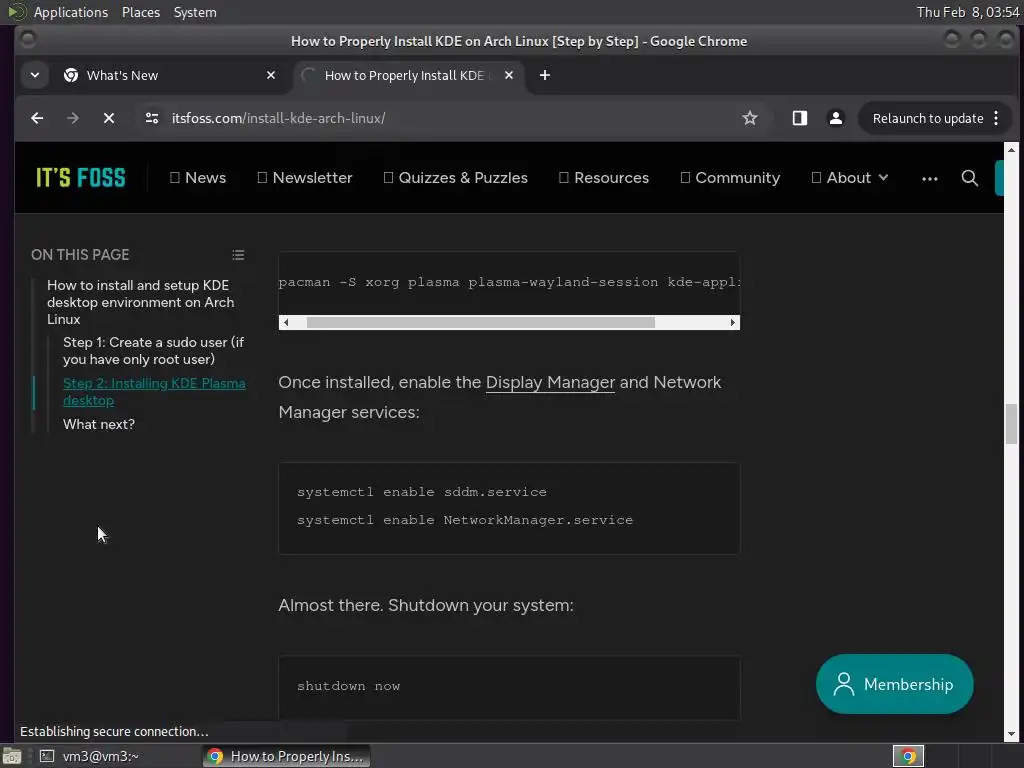Click the page vertical scrollbar thumb

pyautogui.click(x=1012, y=424)
